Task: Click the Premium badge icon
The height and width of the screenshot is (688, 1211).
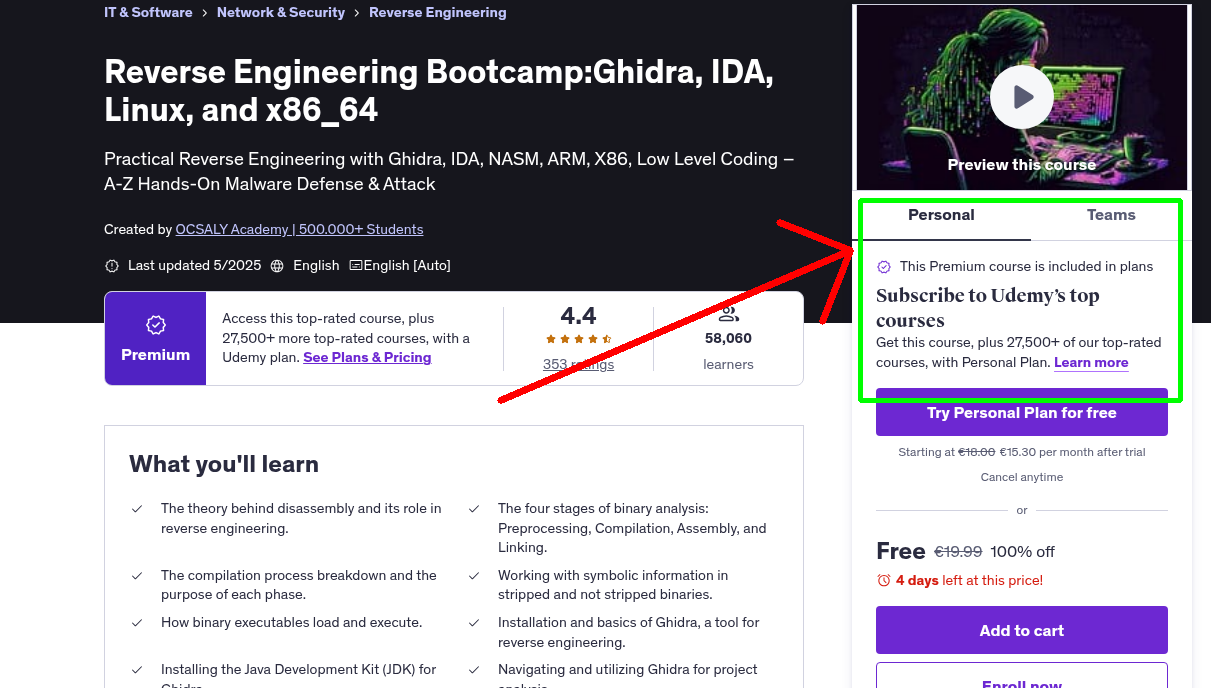Action: pos(156,325)
